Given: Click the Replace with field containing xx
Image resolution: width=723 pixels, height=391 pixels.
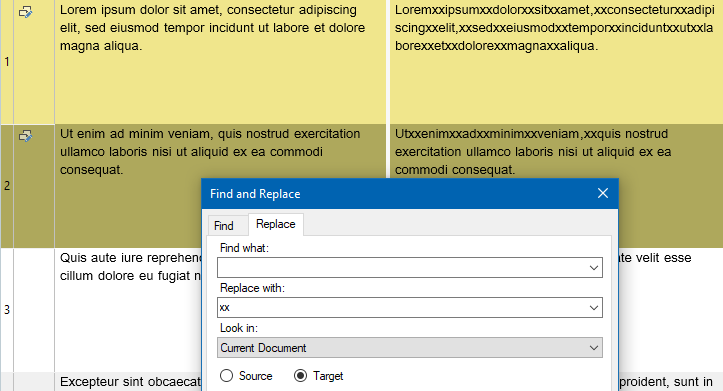Looking at the screenshot, I should (x=402, y=308).
